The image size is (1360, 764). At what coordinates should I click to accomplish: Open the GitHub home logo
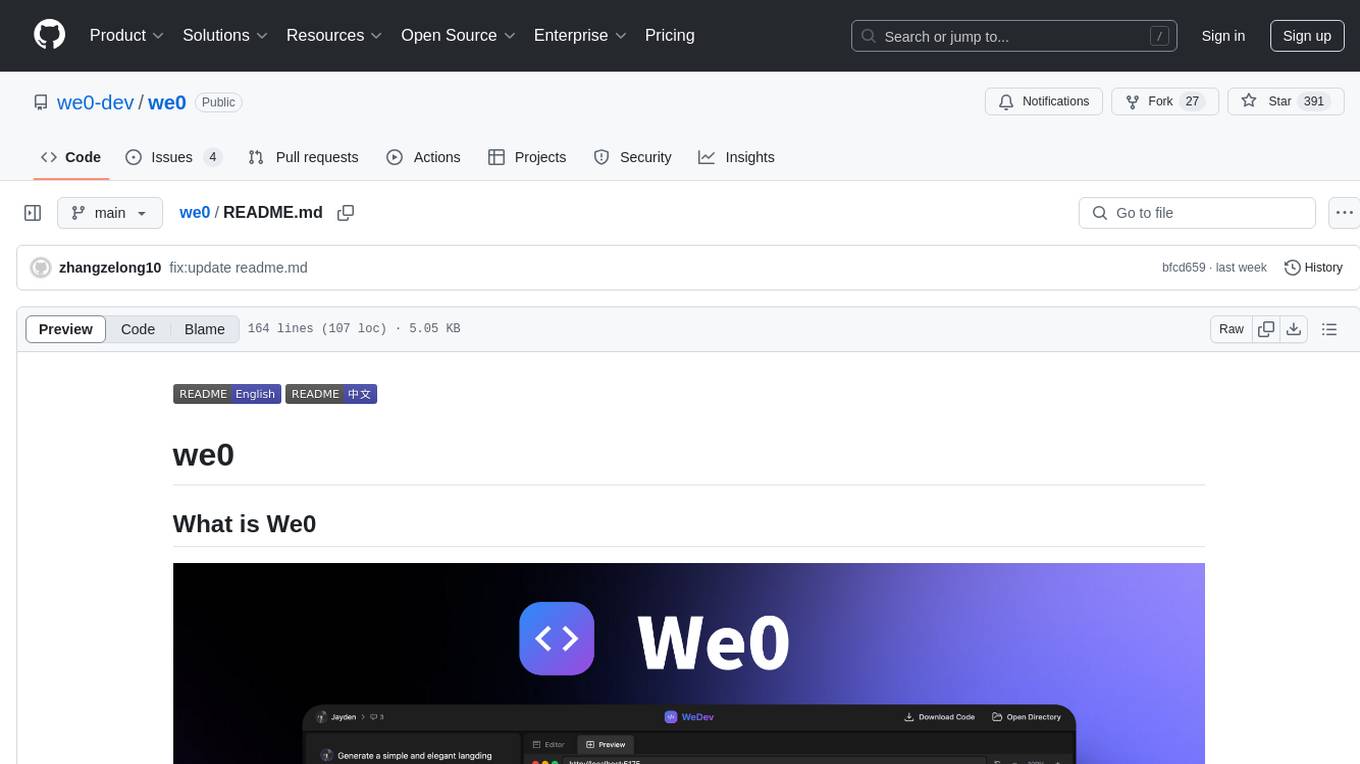click(49, 35)
